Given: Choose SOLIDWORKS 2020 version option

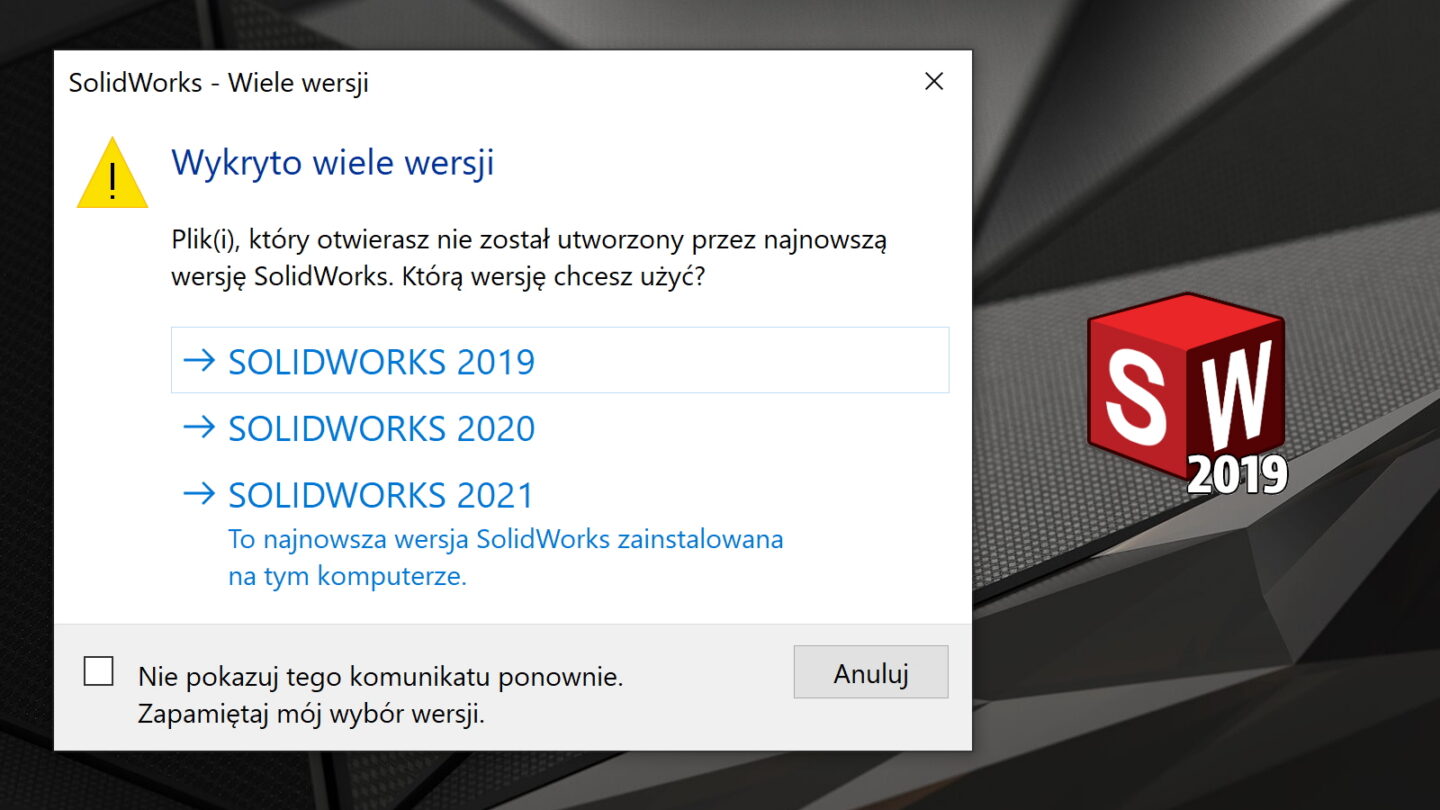Looking at the screenshot, I should click(560, 428).
